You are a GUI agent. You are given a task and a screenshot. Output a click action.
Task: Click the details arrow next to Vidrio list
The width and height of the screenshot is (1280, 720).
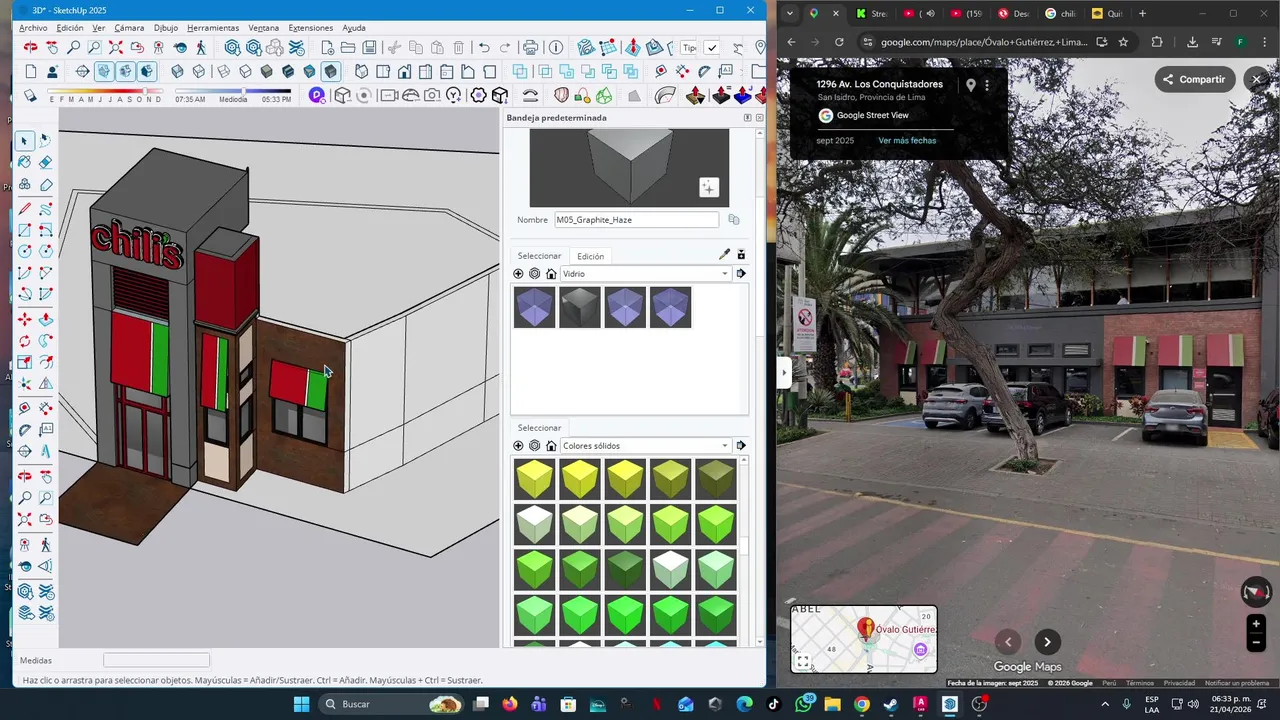click(x=741, y=274)
